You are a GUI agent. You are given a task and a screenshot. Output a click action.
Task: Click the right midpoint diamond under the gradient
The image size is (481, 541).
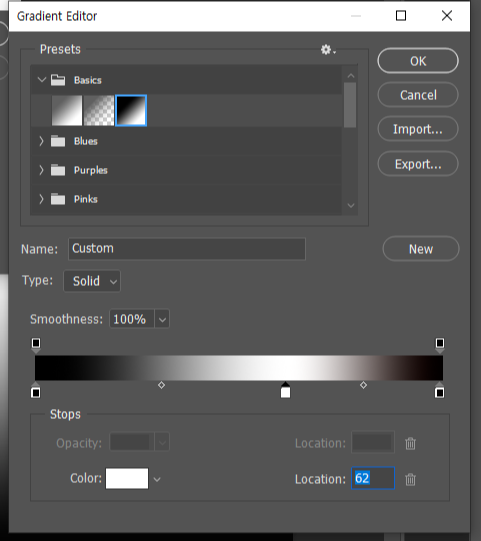pos(363,385)
